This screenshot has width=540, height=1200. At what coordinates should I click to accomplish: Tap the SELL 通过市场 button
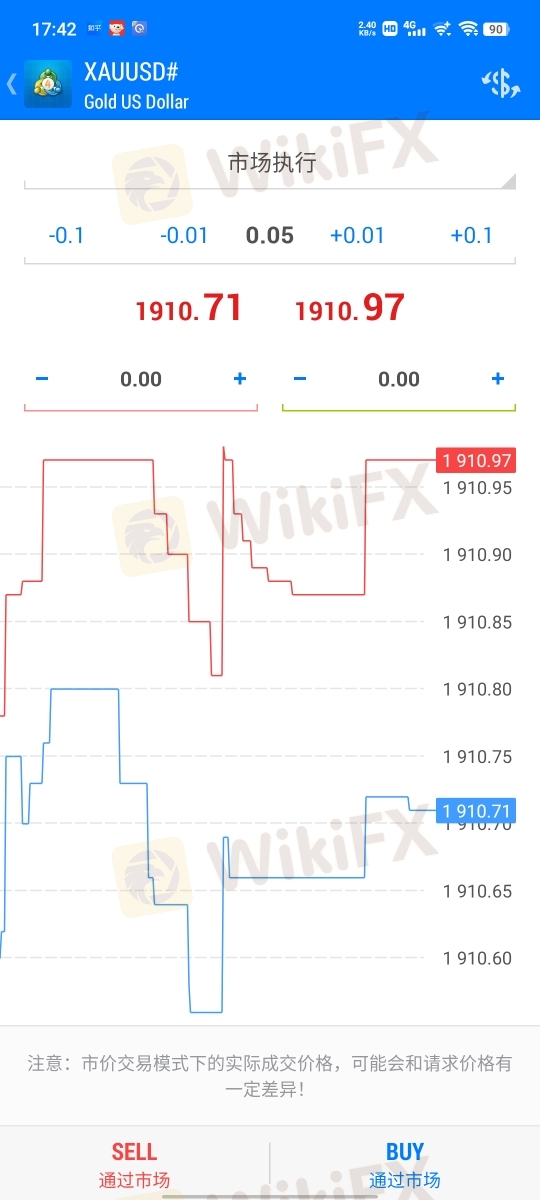(134, 1164)
